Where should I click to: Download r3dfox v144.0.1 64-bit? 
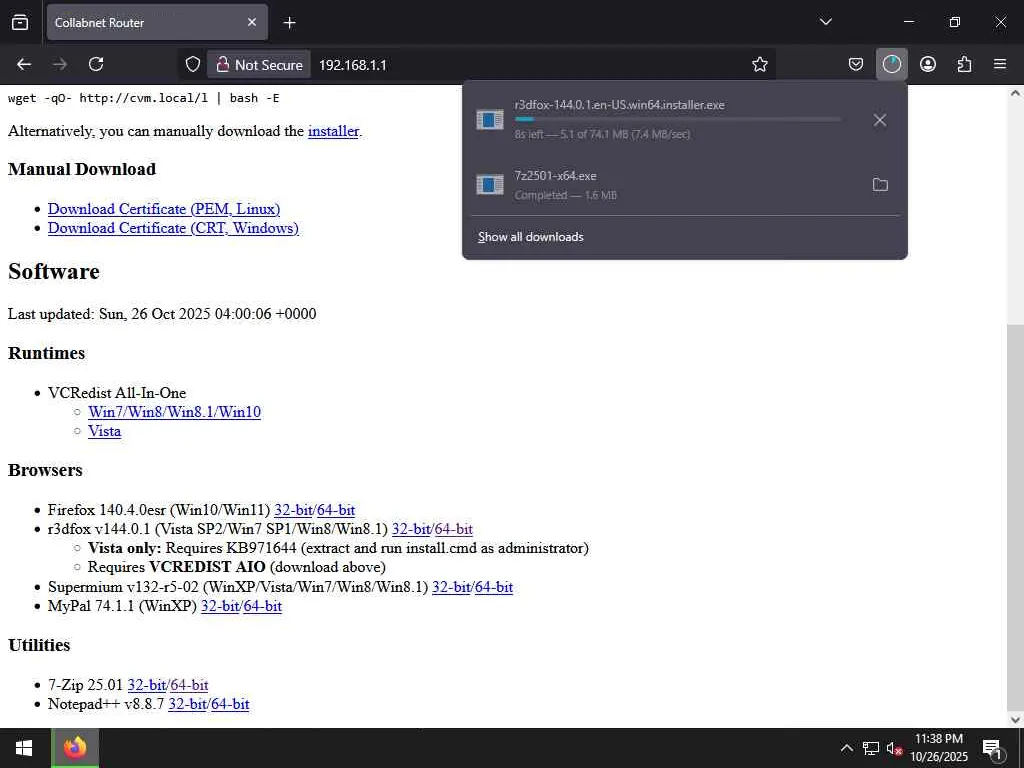point(453,529)
